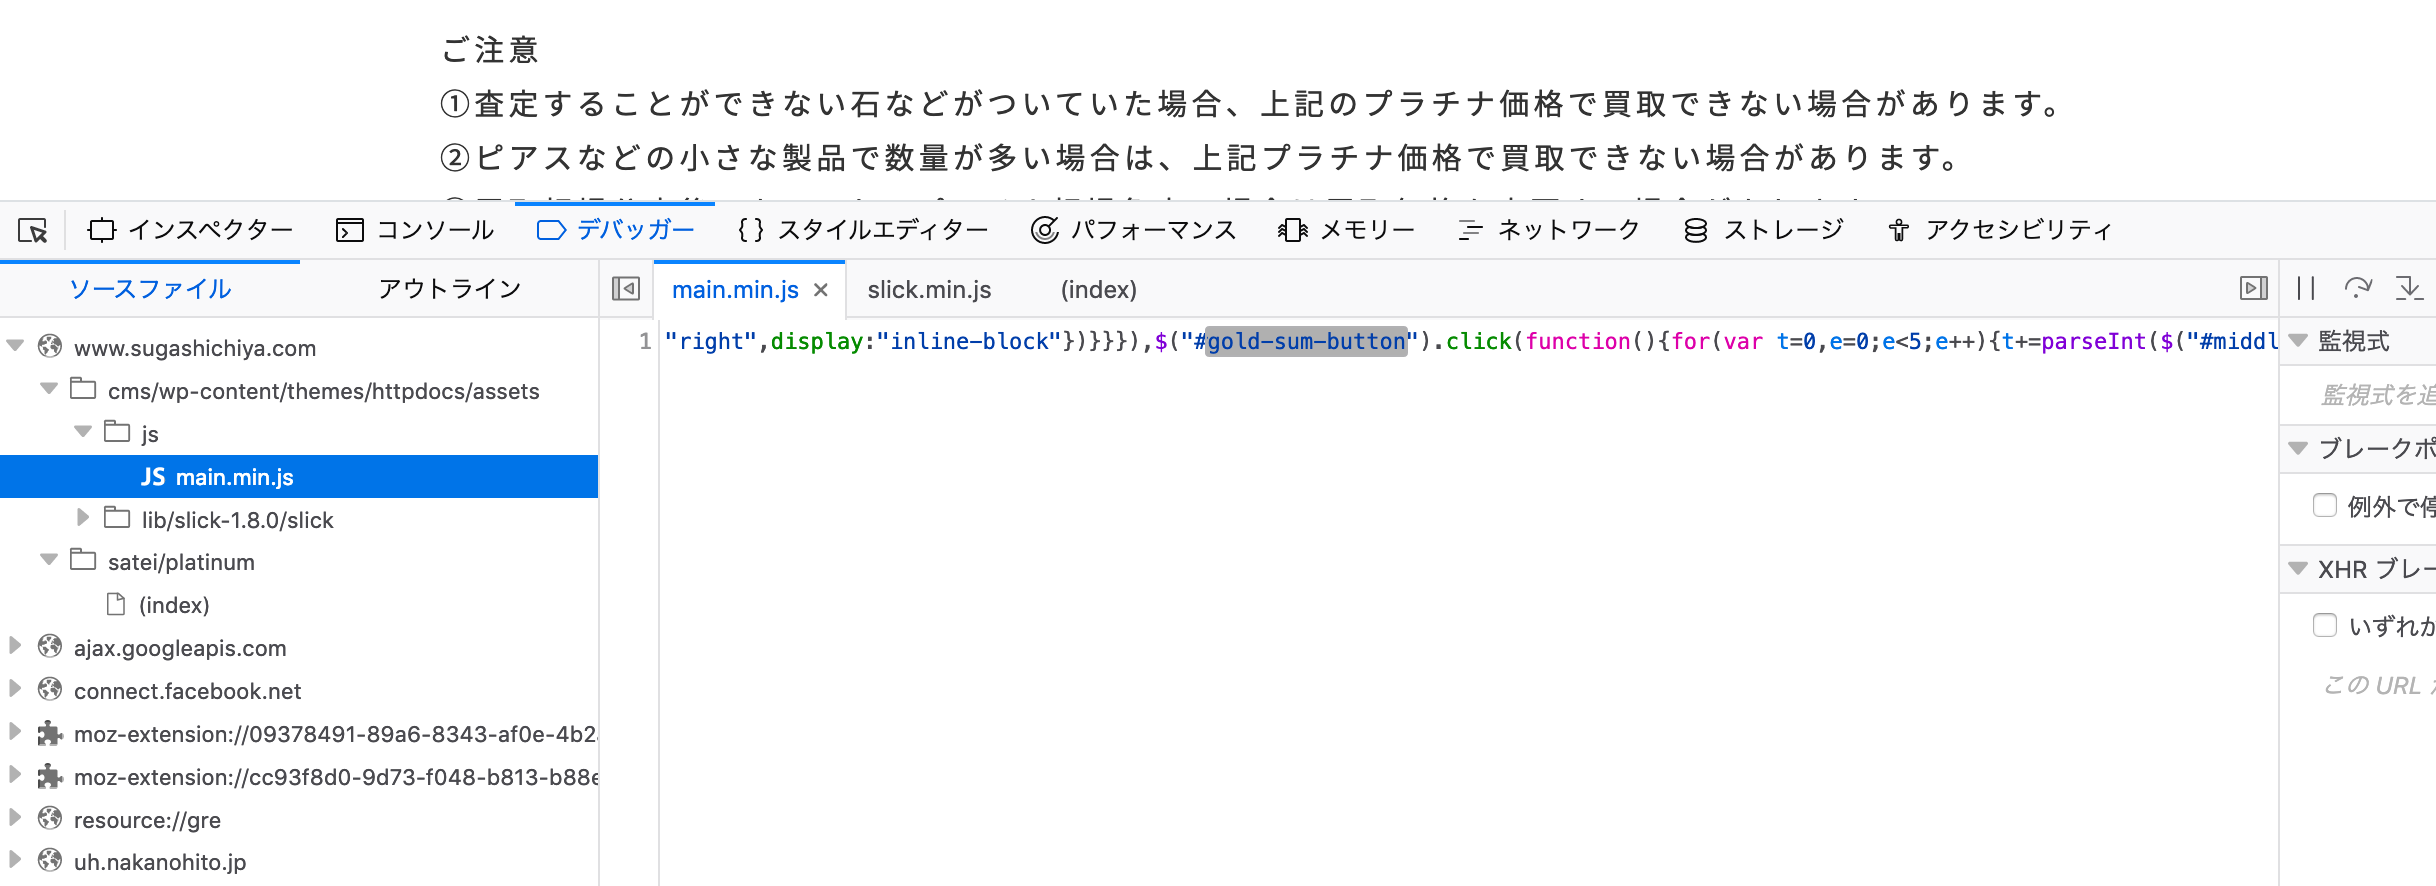Collapse the sources pane toggle icon
This screenshot has width=2436, height=886.
[626, 289]
